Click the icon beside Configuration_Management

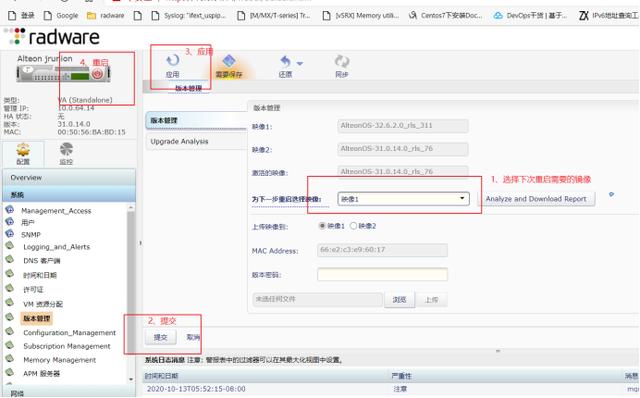(9, 331)
